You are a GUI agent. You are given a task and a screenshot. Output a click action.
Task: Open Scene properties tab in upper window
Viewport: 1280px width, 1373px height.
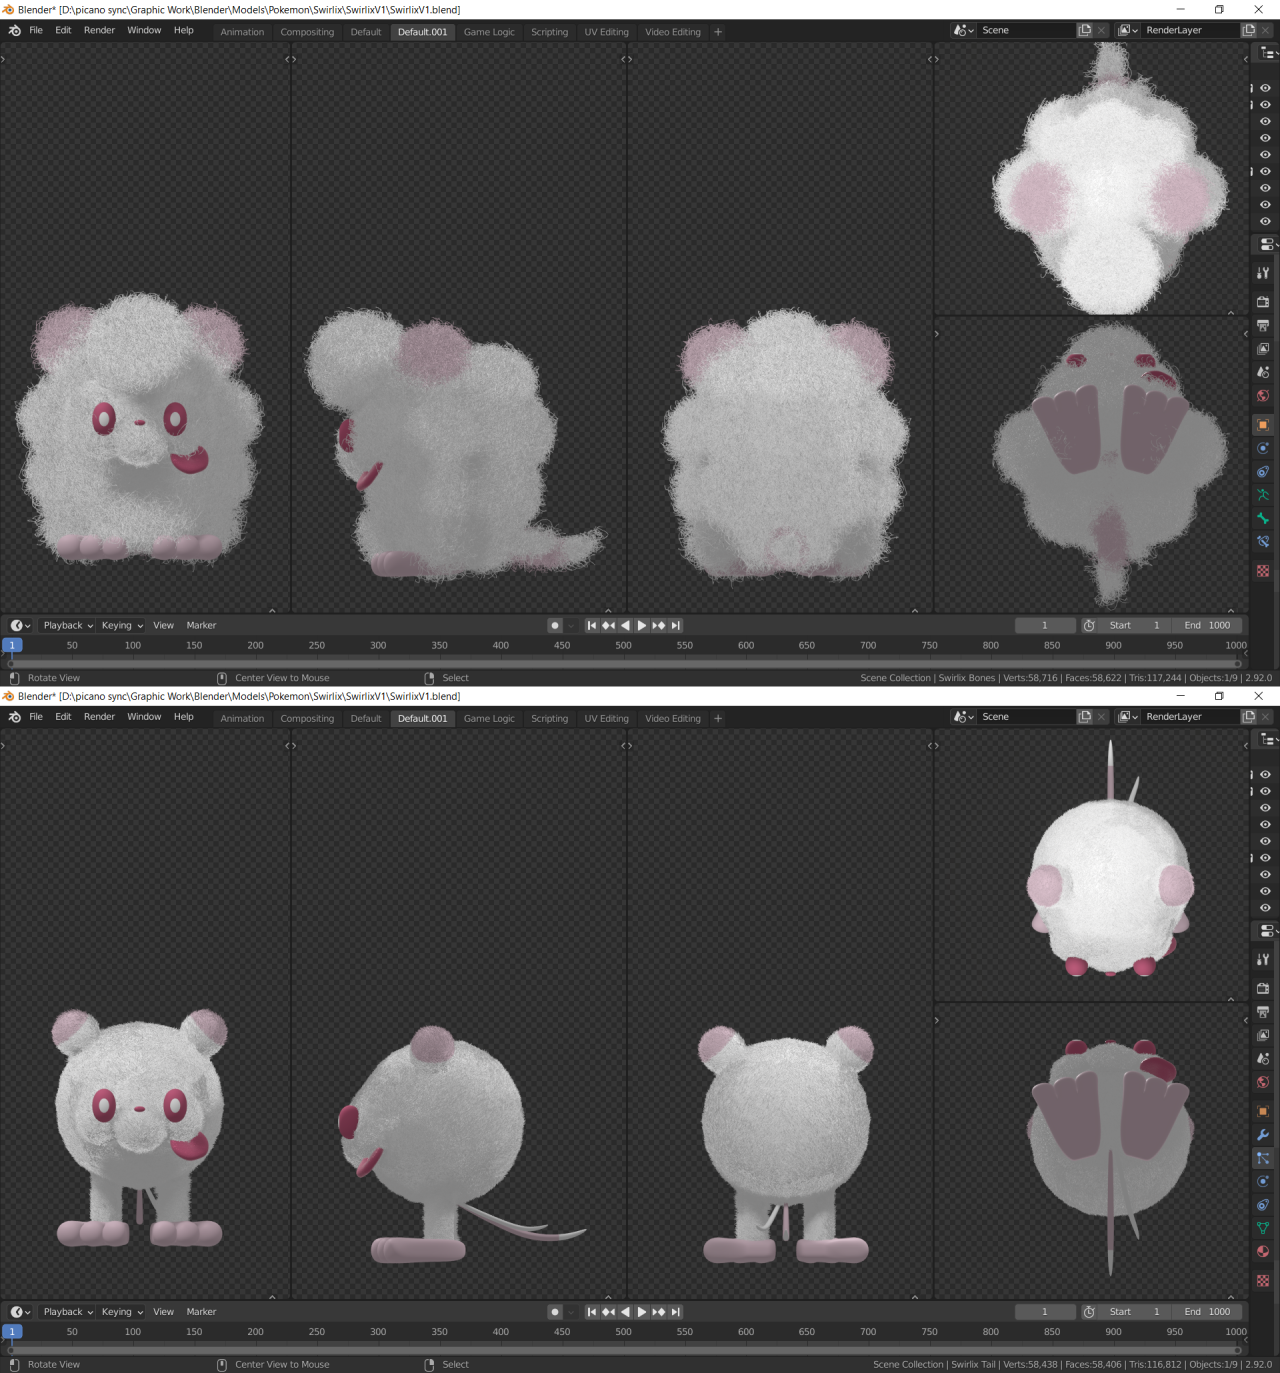click(1263, 372)
